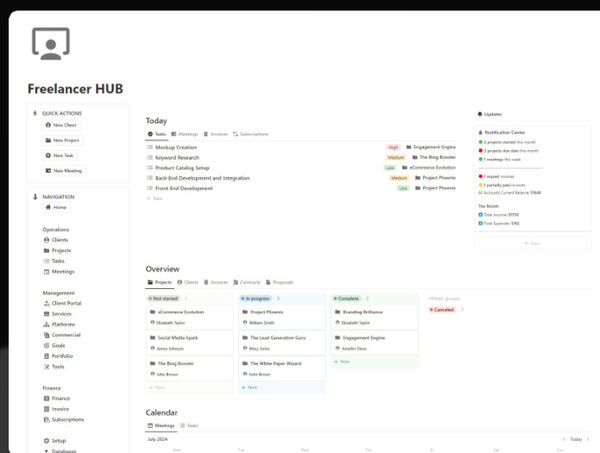Switch to Meetings tab in Today section
This screenshot has width=600, height=453.
click(x=184, y=134)
